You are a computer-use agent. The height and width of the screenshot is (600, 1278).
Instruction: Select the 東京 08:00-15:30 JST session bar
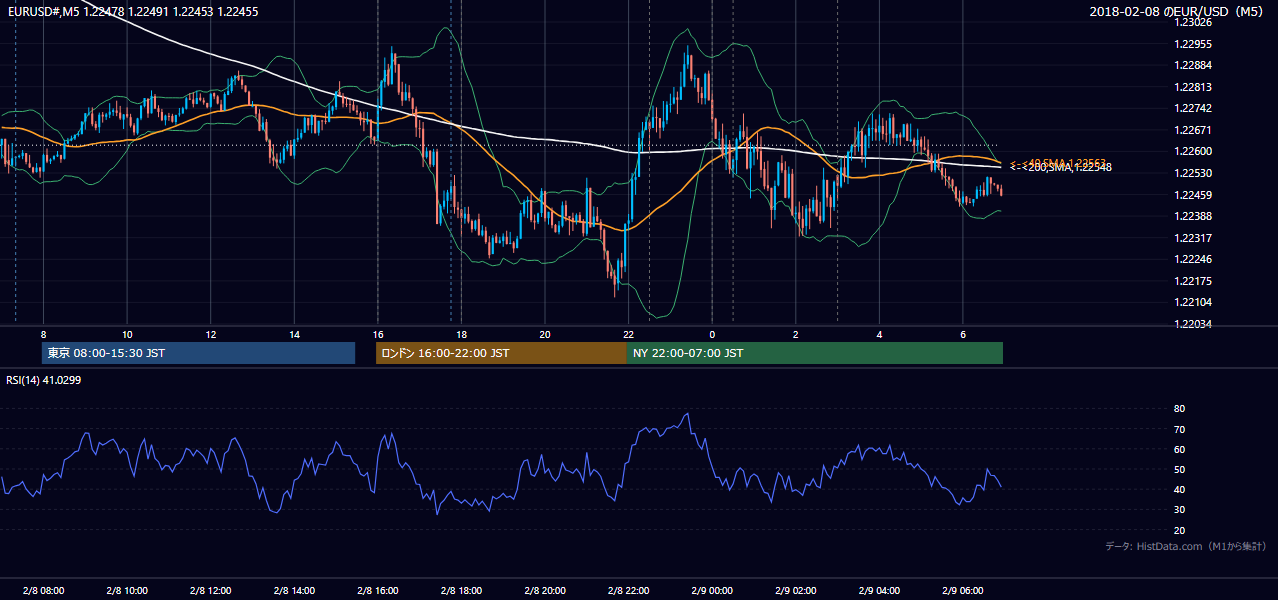[x=198, y=353]
